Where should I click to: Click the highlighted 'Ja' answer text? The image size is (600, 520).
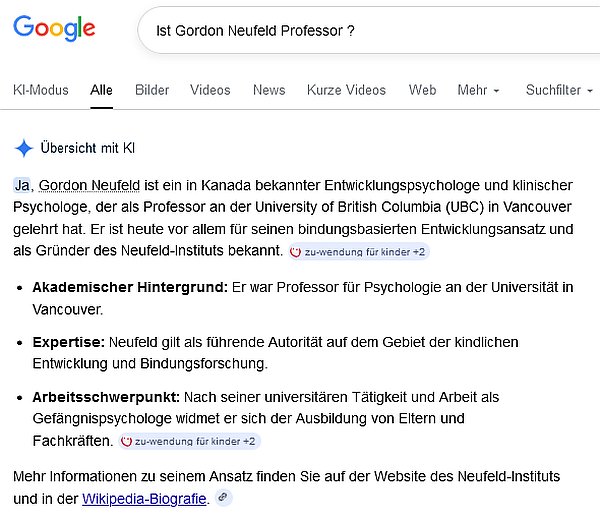(22, 185)
